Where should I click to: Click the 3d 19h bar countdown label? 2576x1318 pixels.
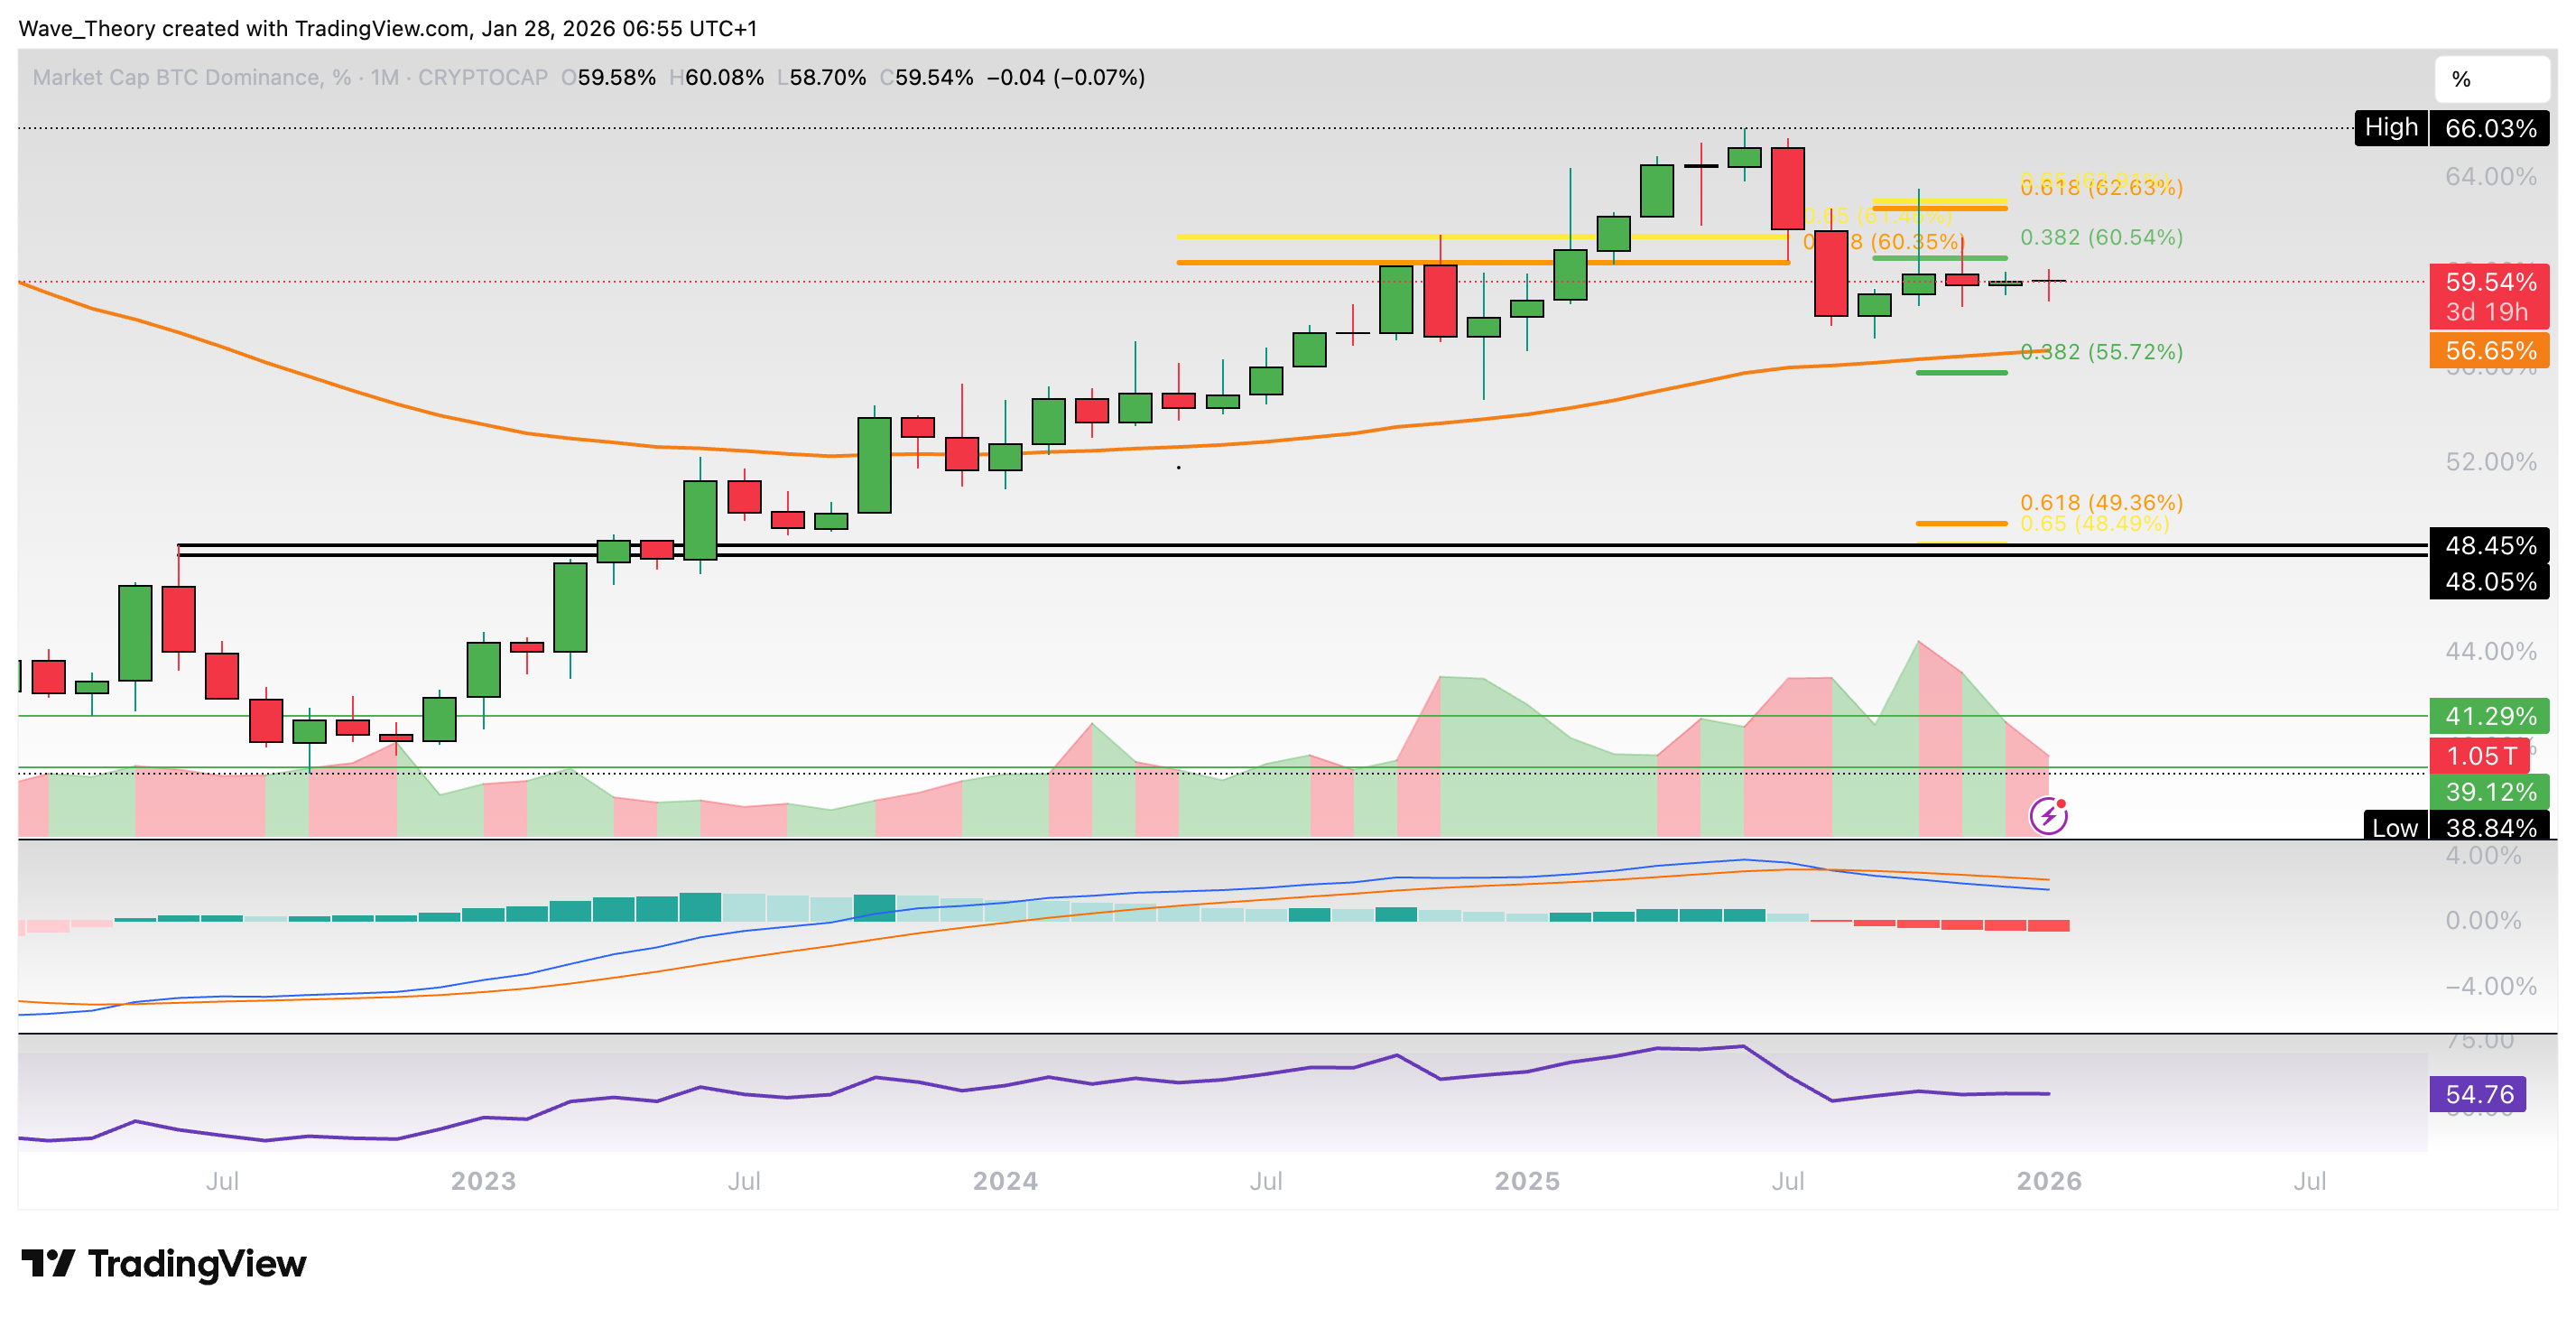(x=2487, y=313)
